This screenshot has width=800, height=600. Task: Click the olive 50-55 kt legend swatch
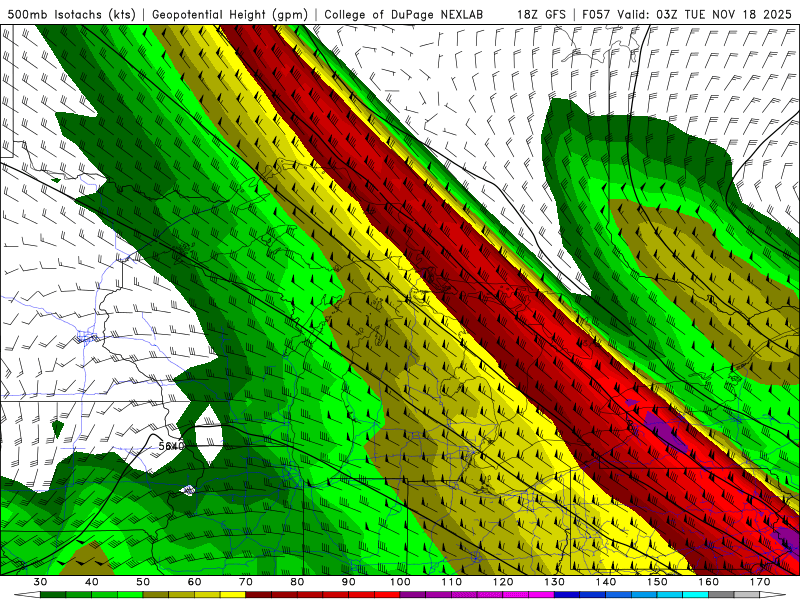[x=156, y=595]
